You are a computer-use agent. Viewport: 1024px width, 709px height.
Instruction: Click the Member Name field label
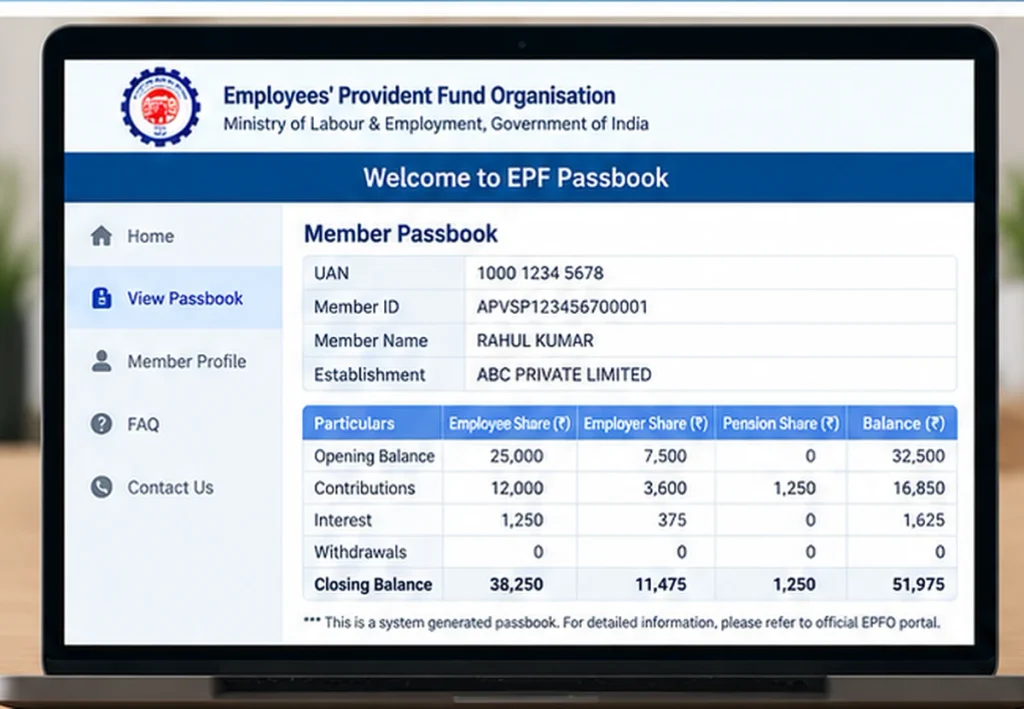pyautogui.click(x=371, y=341)
